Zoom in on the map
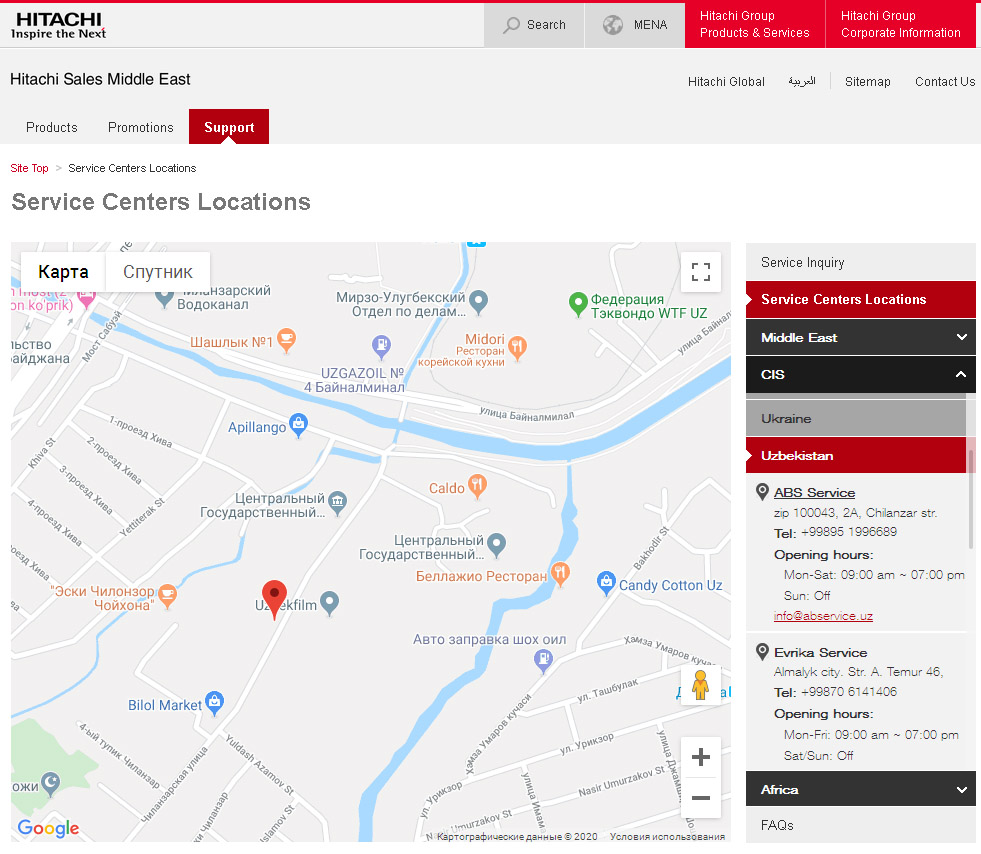981x854 pixels. [x=701, y=757]
